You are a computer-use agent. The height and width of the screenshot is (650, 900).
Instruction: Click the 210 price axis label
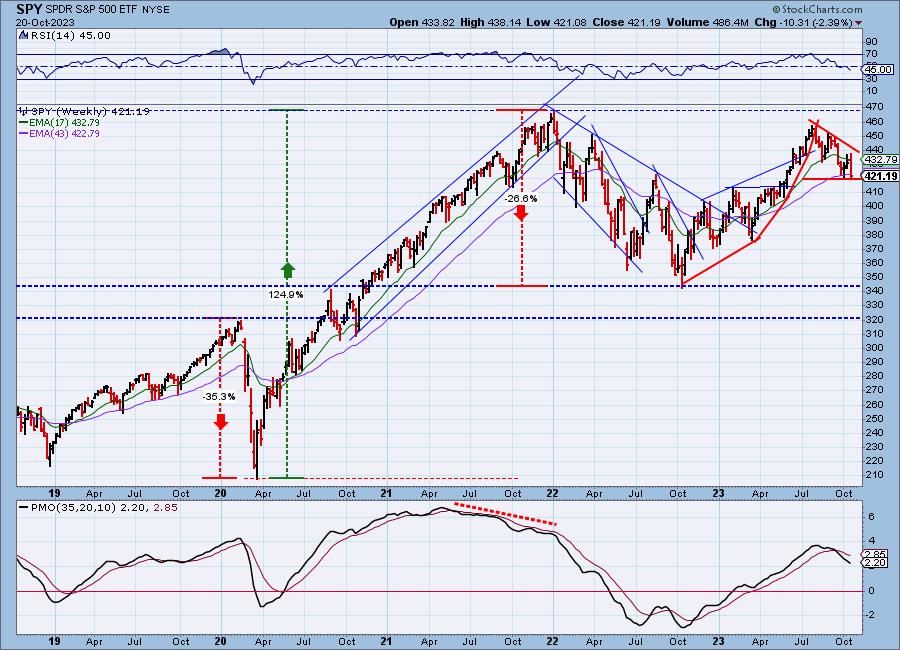click(x=875, y=475)
